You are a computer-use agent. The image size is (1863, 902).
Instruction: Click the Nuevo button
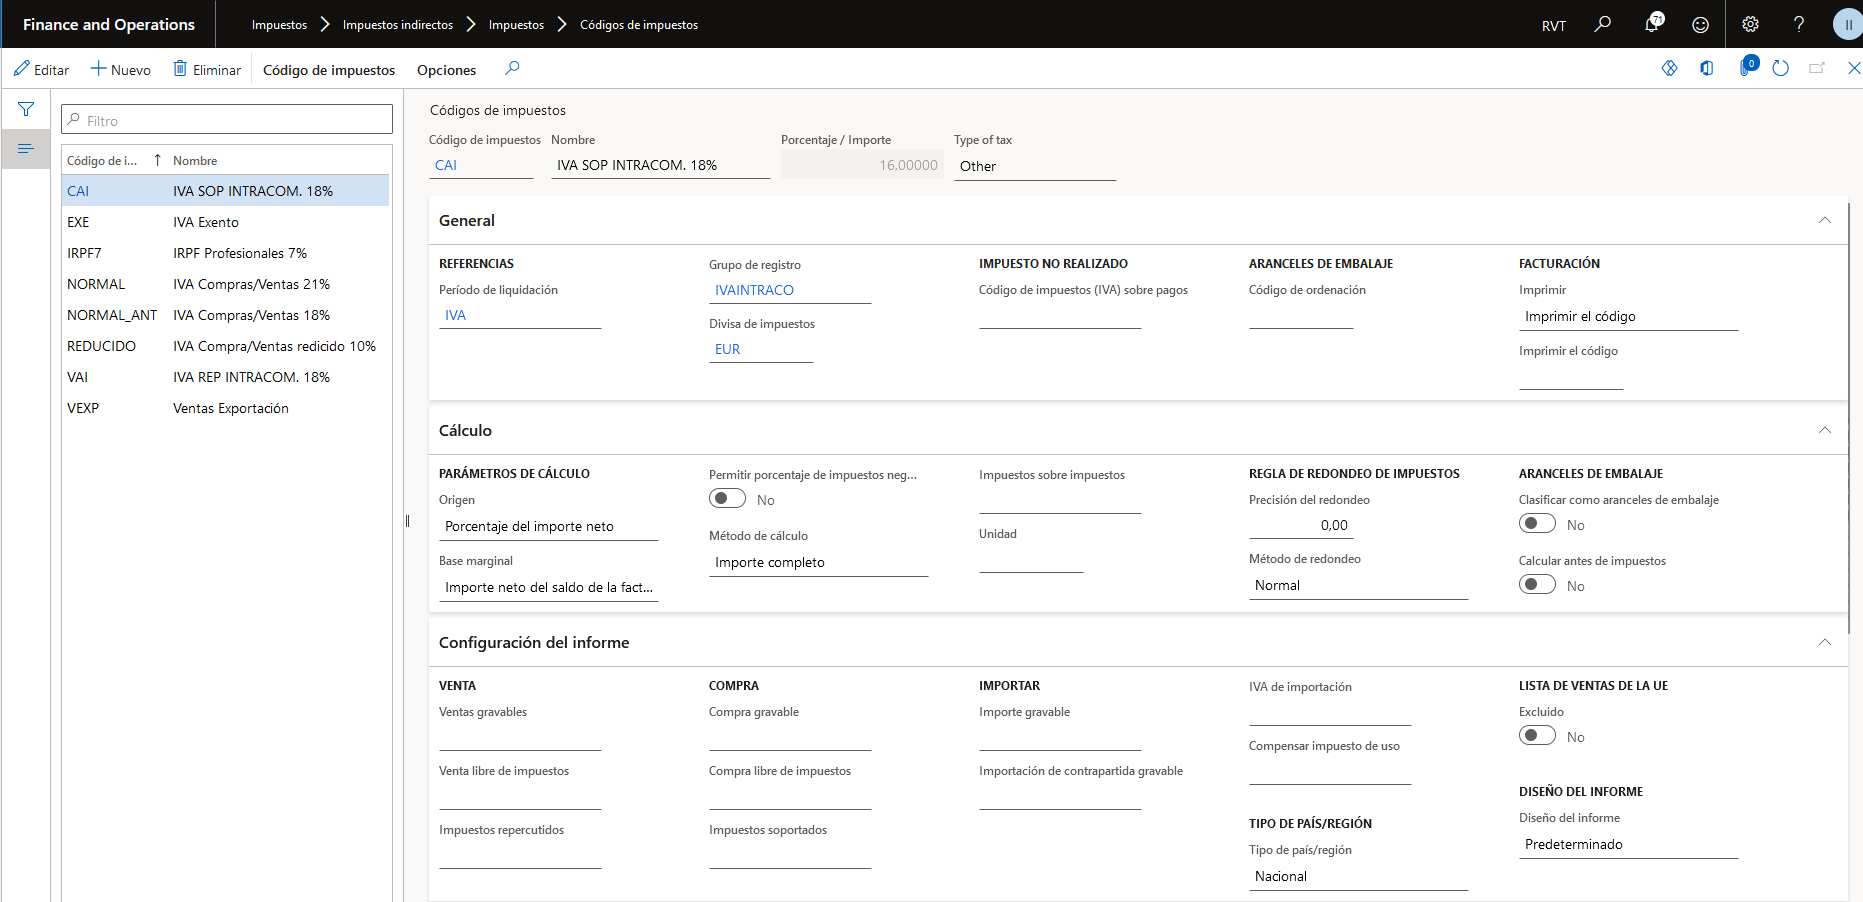pos(121,69)
